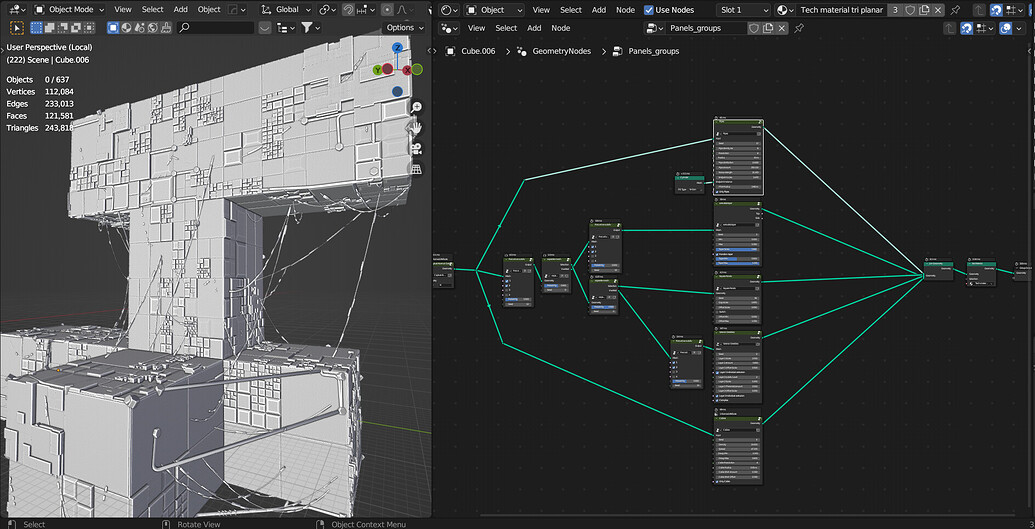Browse node groups next to Panels_groups
This screenshot has height=529, width=1035.
655,28
